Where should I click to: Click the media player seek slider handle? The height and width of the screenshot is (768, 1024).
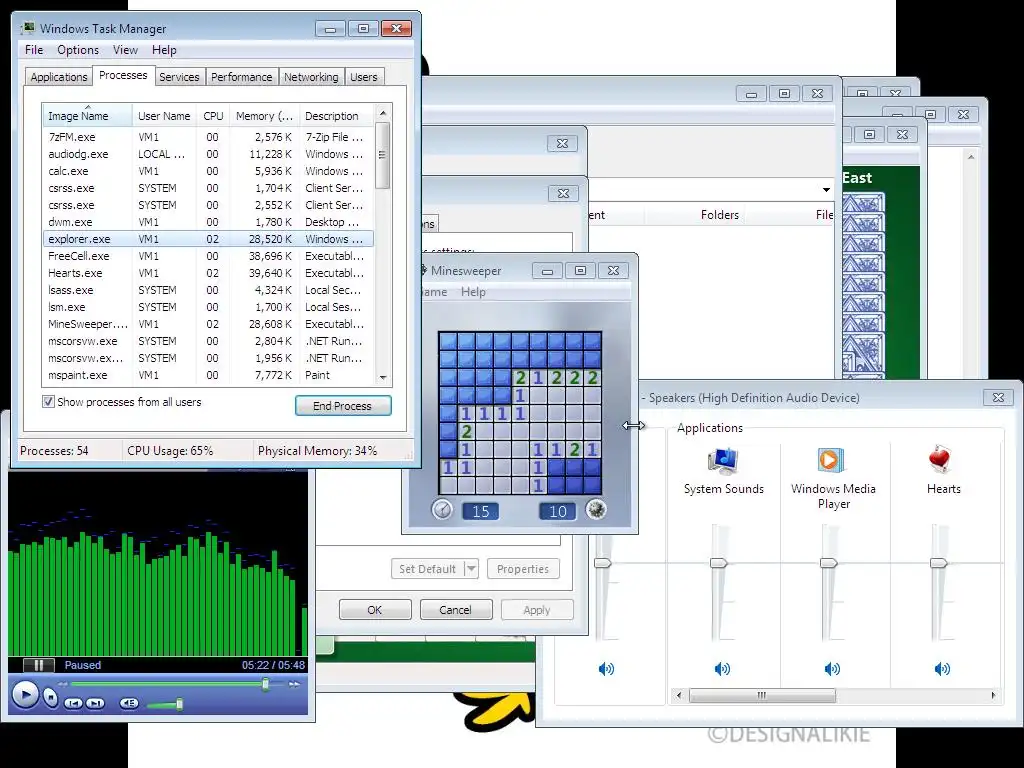point(265,684)
